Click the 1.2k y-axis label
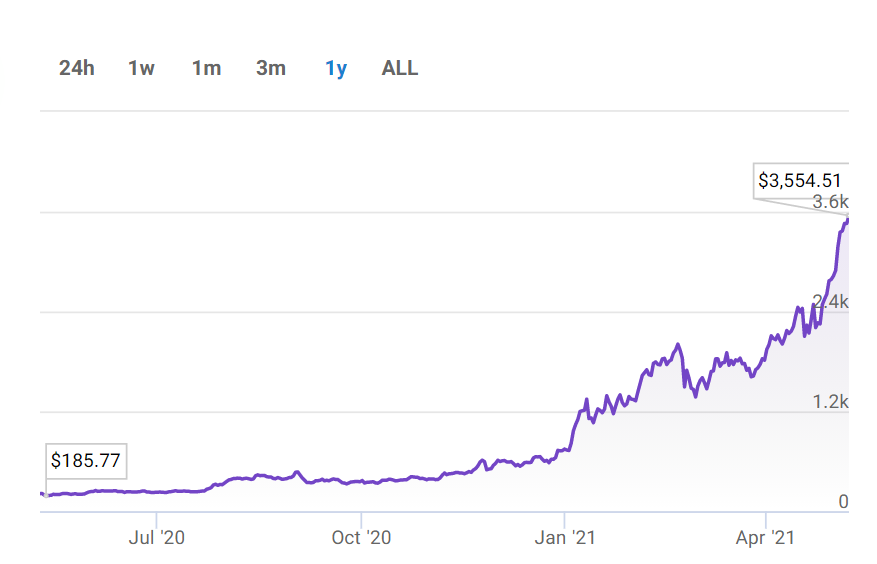The width and height of the screenshot is (877, 564). pos(830,402)
